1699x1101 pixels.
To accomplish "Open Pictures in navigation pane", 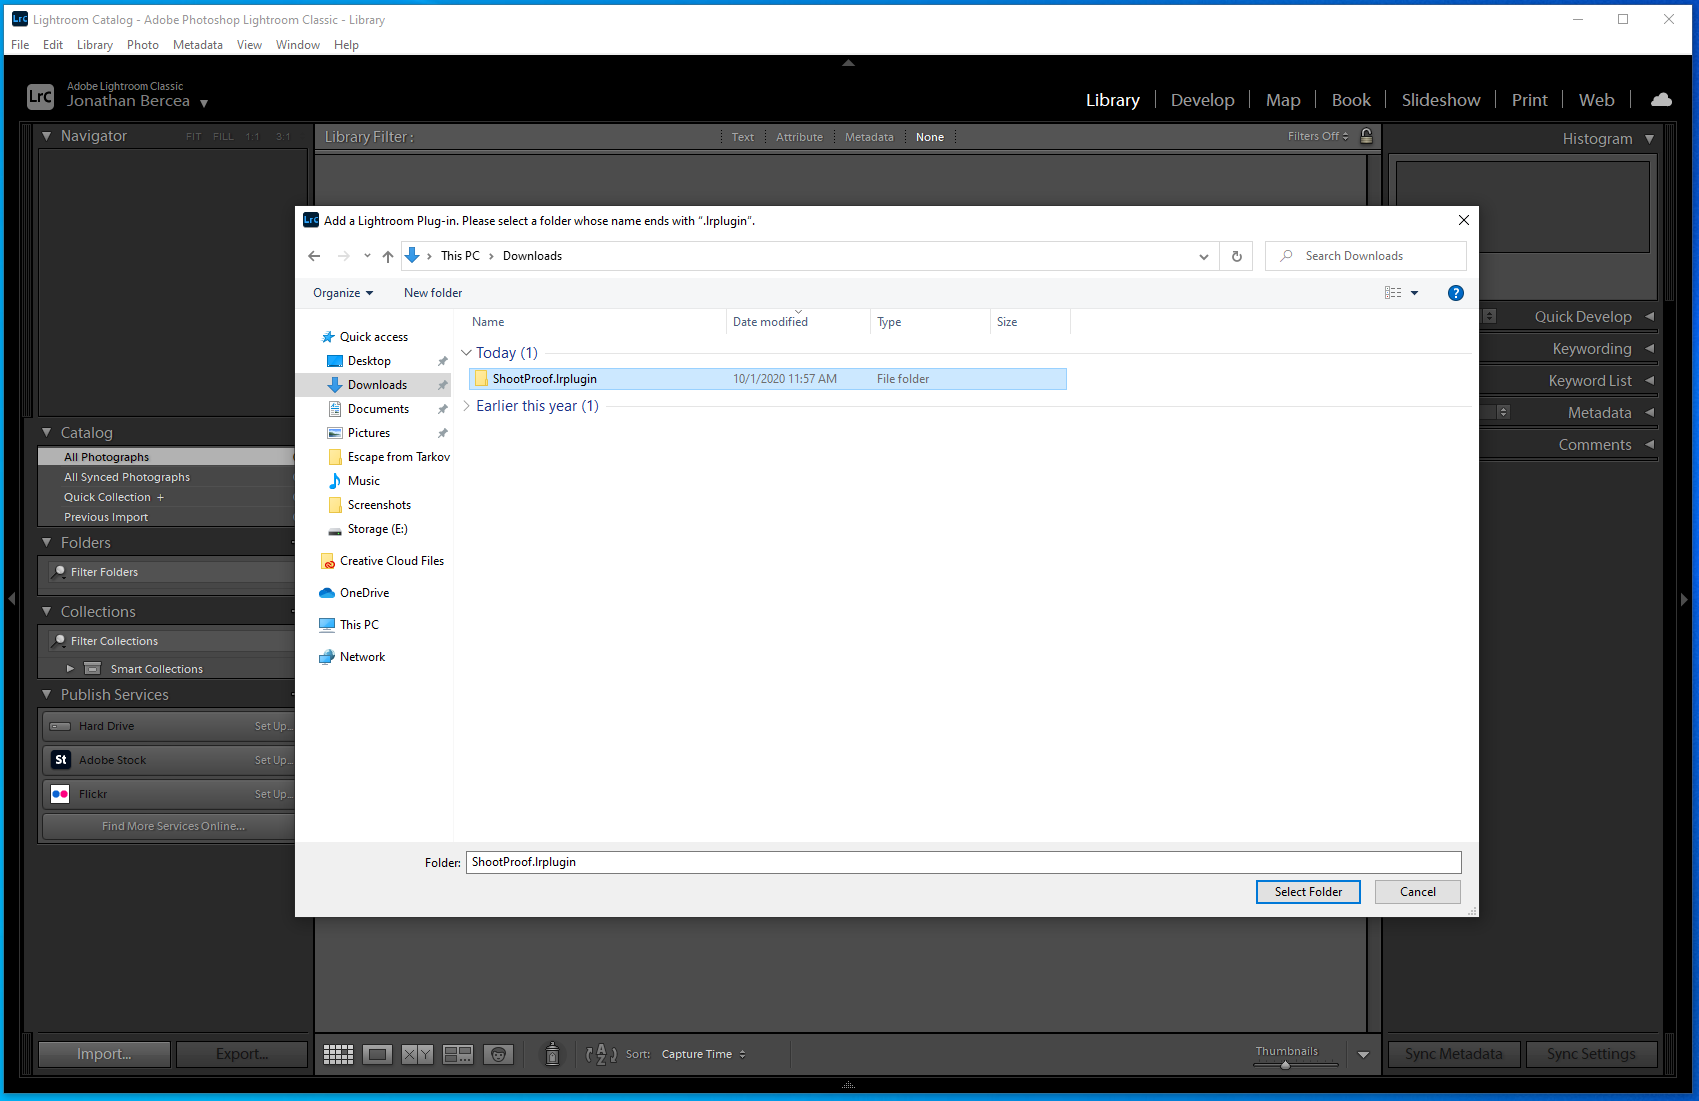I will [369, 433].
